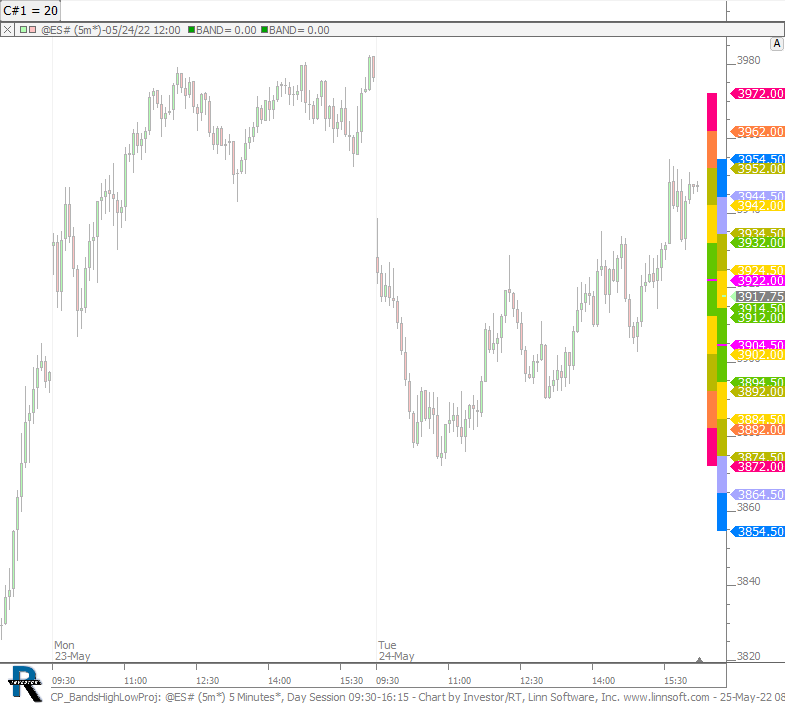
Task: Select the 3854.50 blue price label
Action: pyautogui.click(x=758, y=531)
